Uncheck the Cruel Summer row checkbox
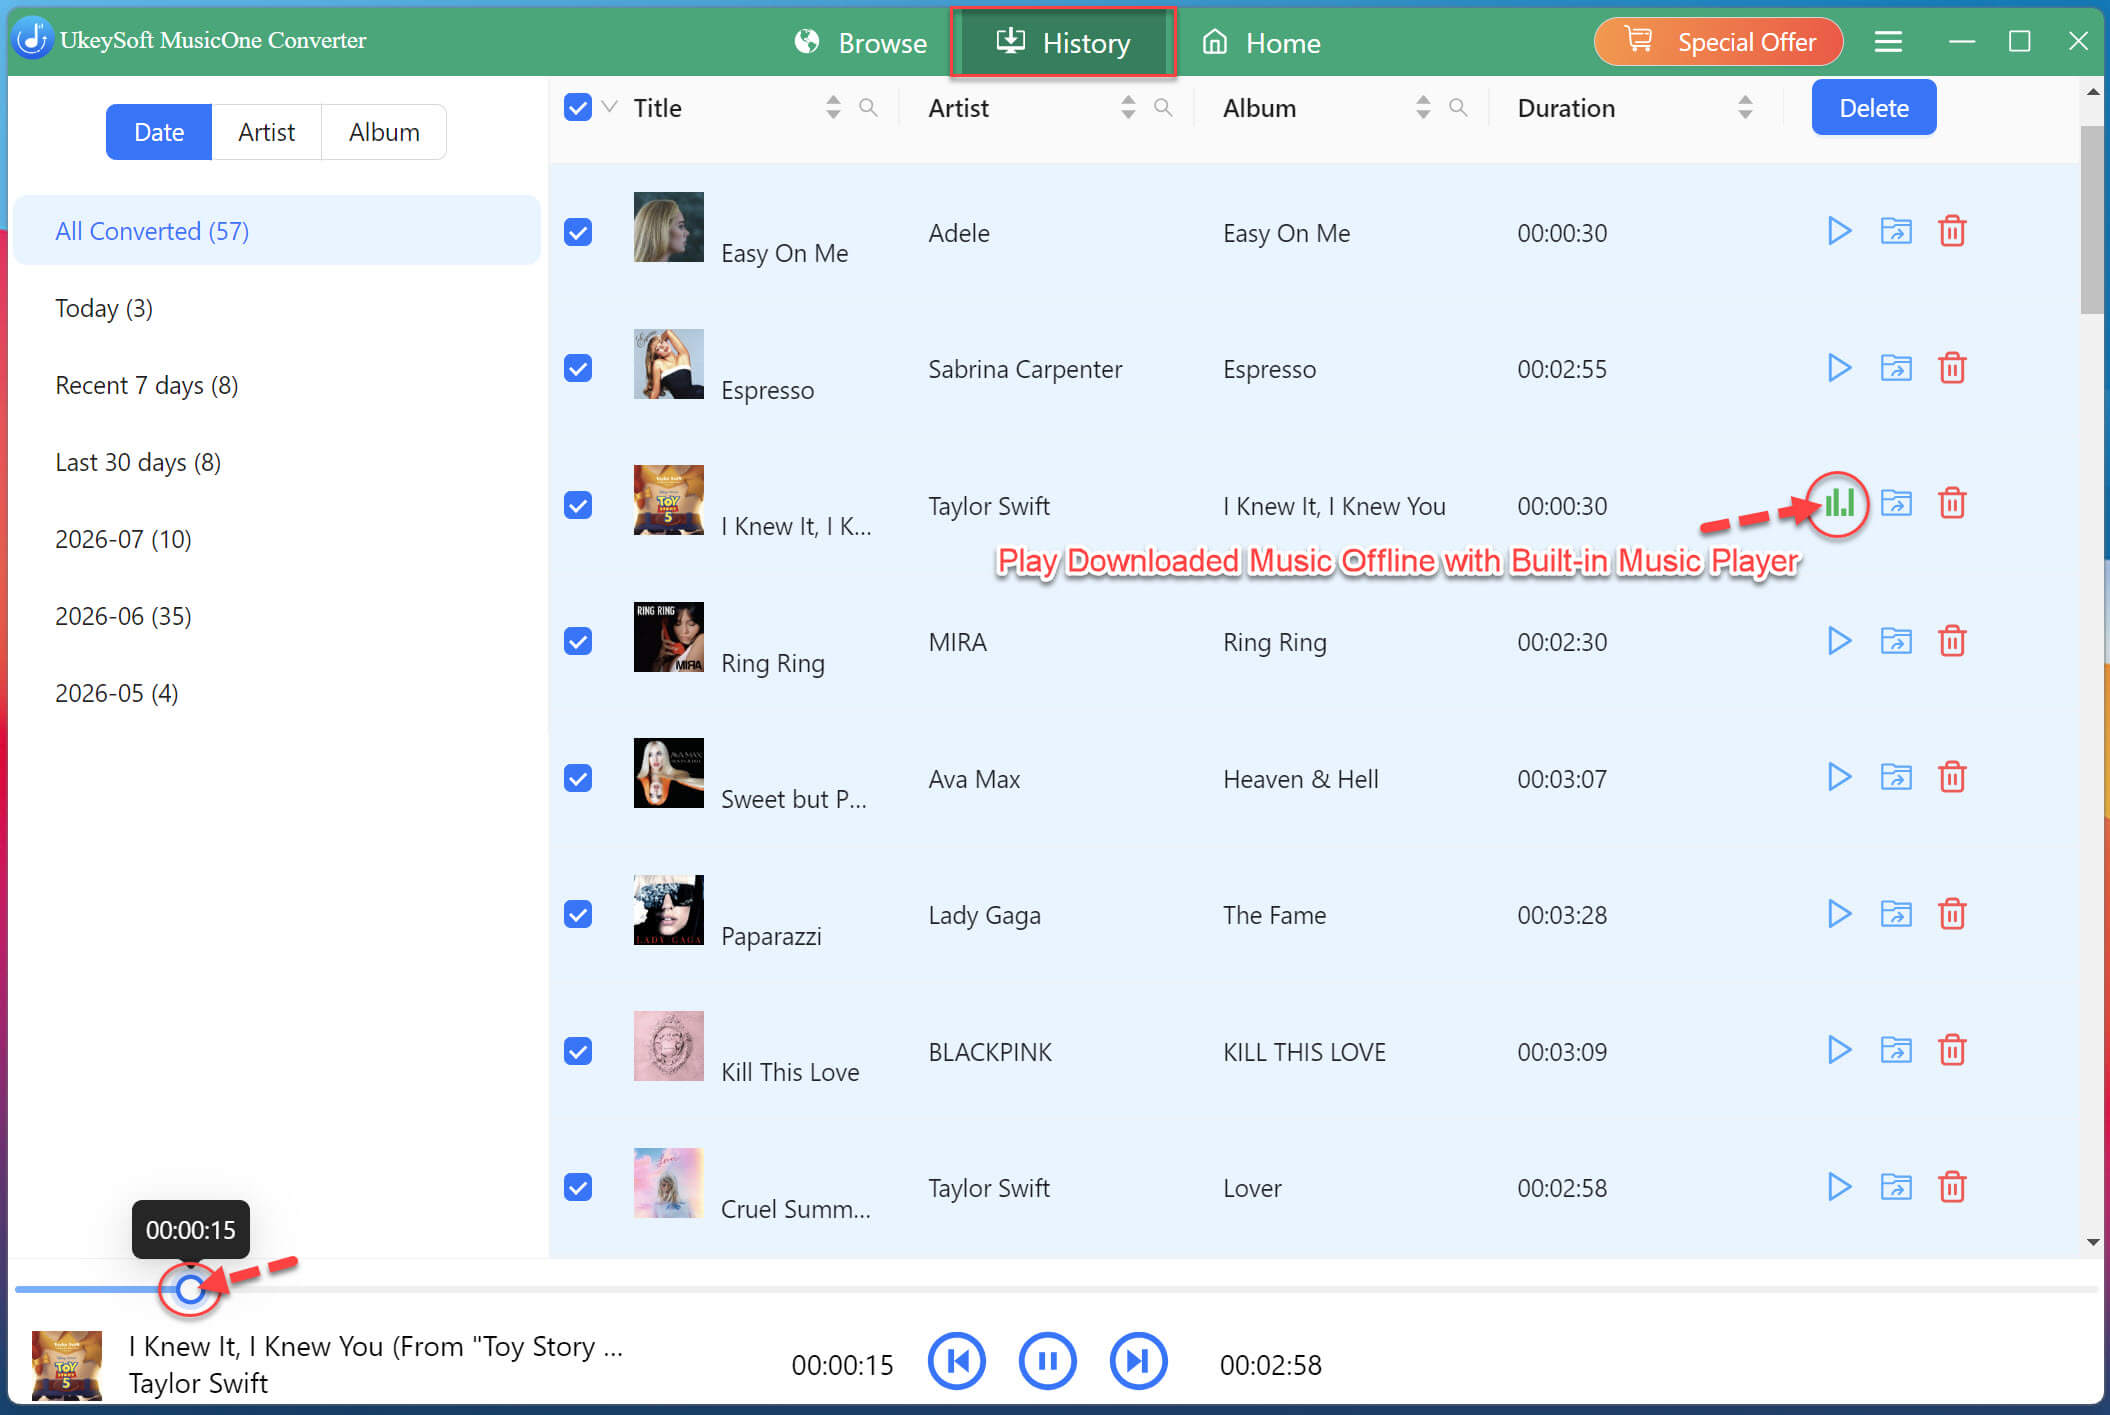The width and height of the screenshot is (2110, 1415). click(578, 1187)
